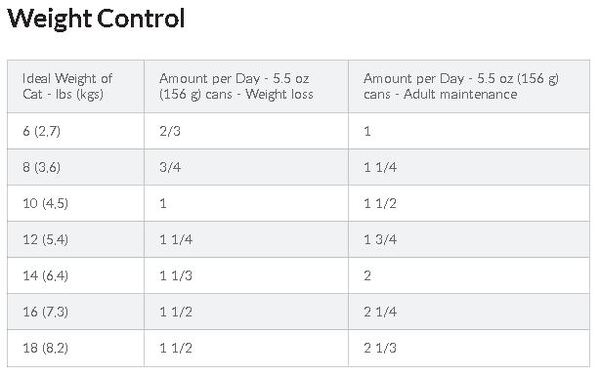Click the Adult maintenance column header
The height and width of the screenshot is (377, 600).
coord(461,86)
